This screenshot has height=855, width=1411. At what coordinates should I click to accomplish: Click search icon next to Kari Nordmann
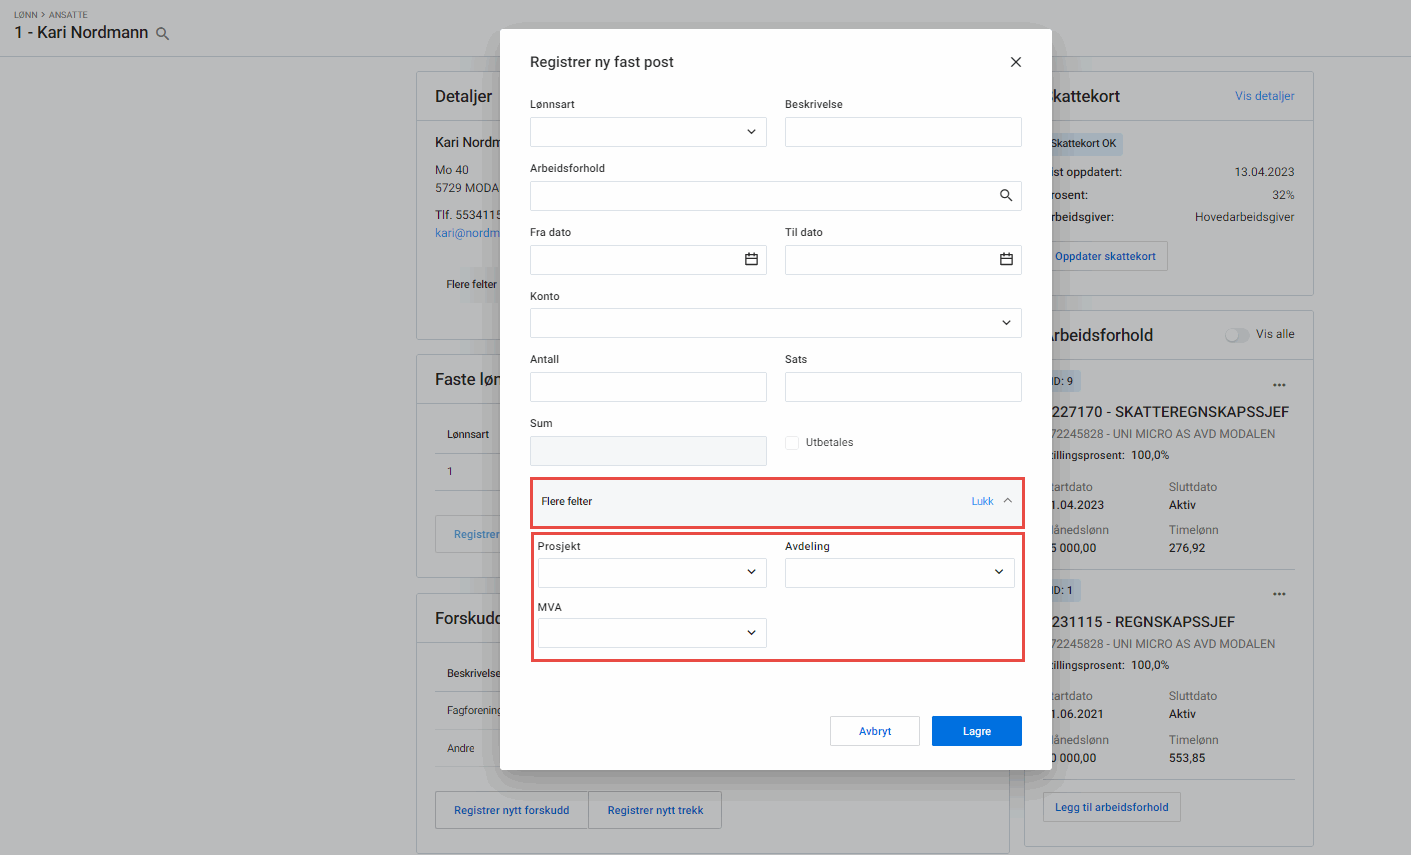point(163,34)
